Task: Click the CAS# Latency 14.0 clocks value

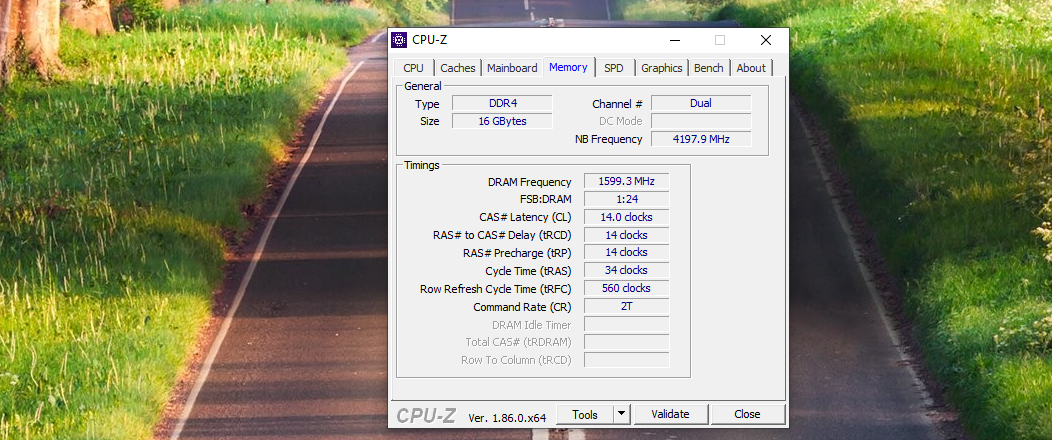Action: coord(627,217)
